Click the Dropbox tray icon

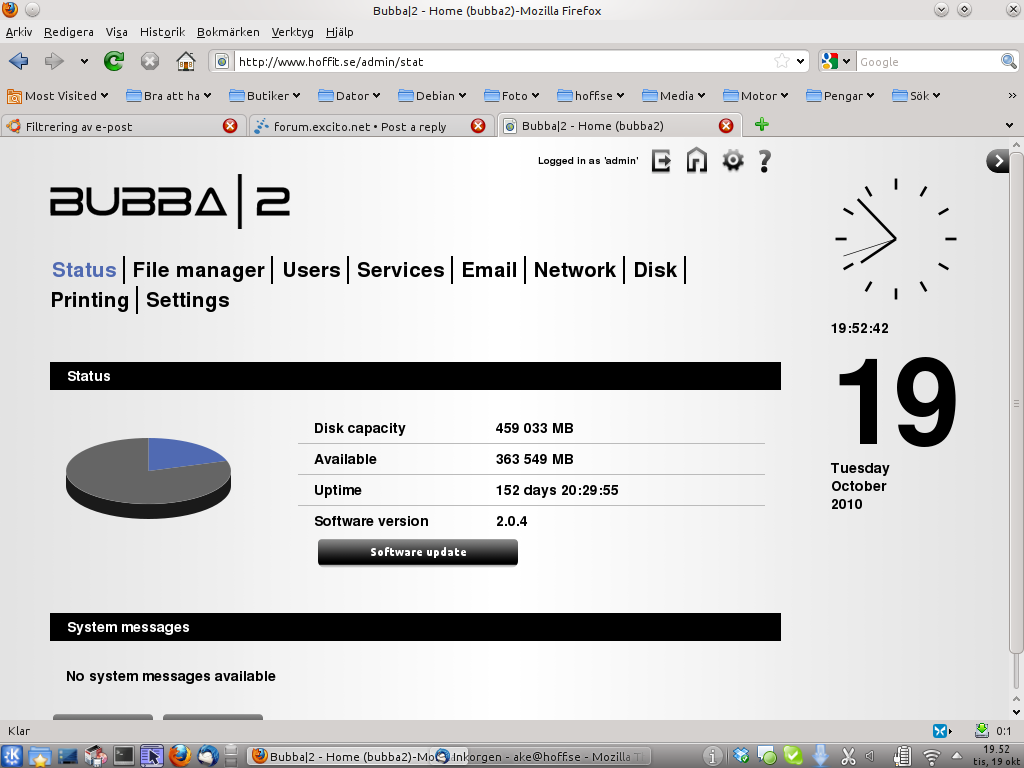pos(741,756)
